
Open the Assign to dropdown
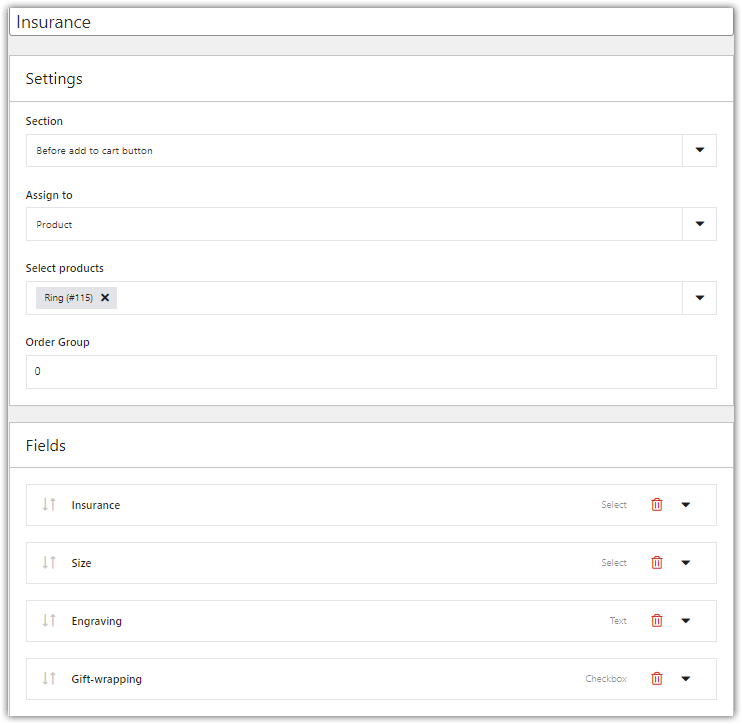[x=699, y=224]
